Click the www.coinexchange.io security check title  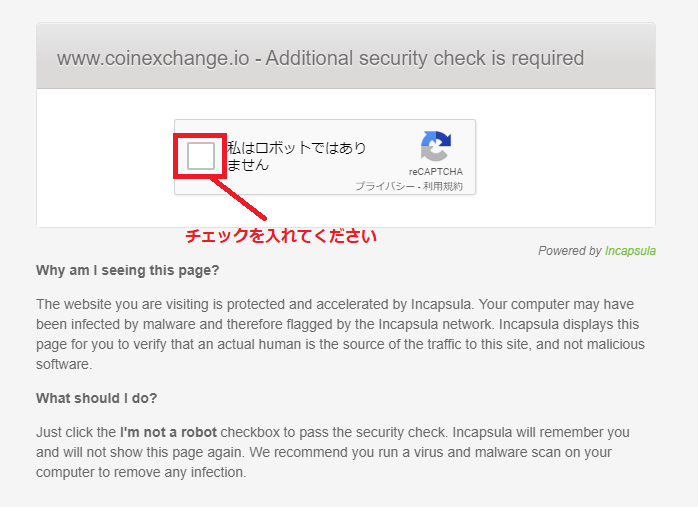click(321, 58)
